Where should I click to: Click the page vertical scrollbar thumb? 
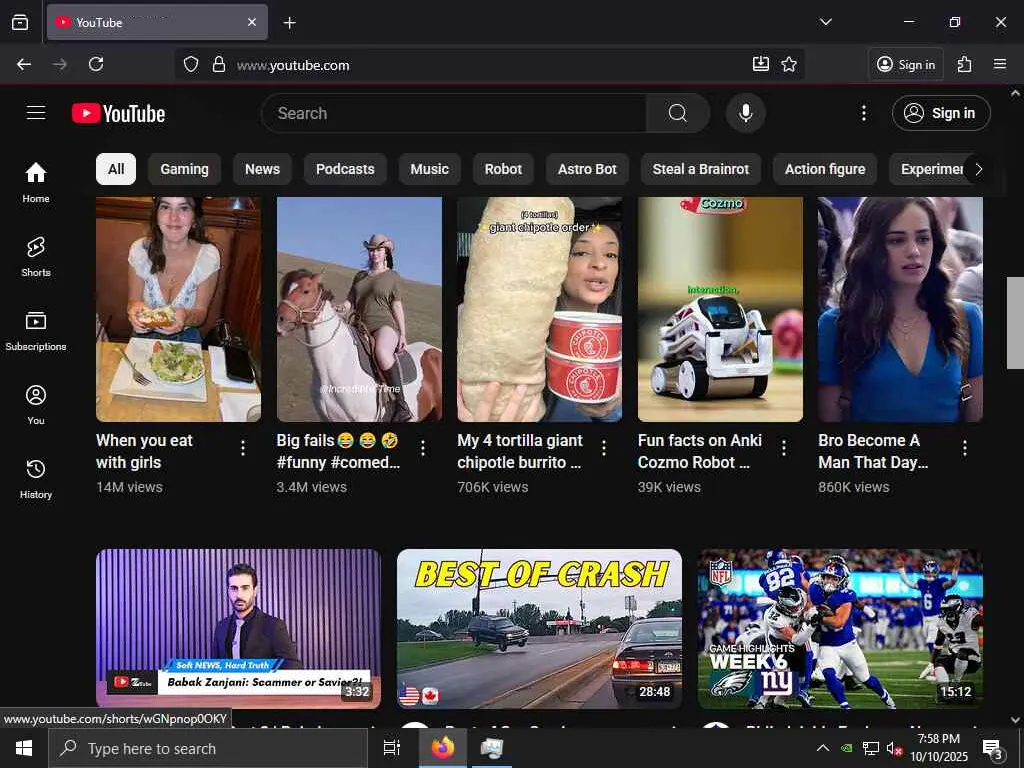1015,322
